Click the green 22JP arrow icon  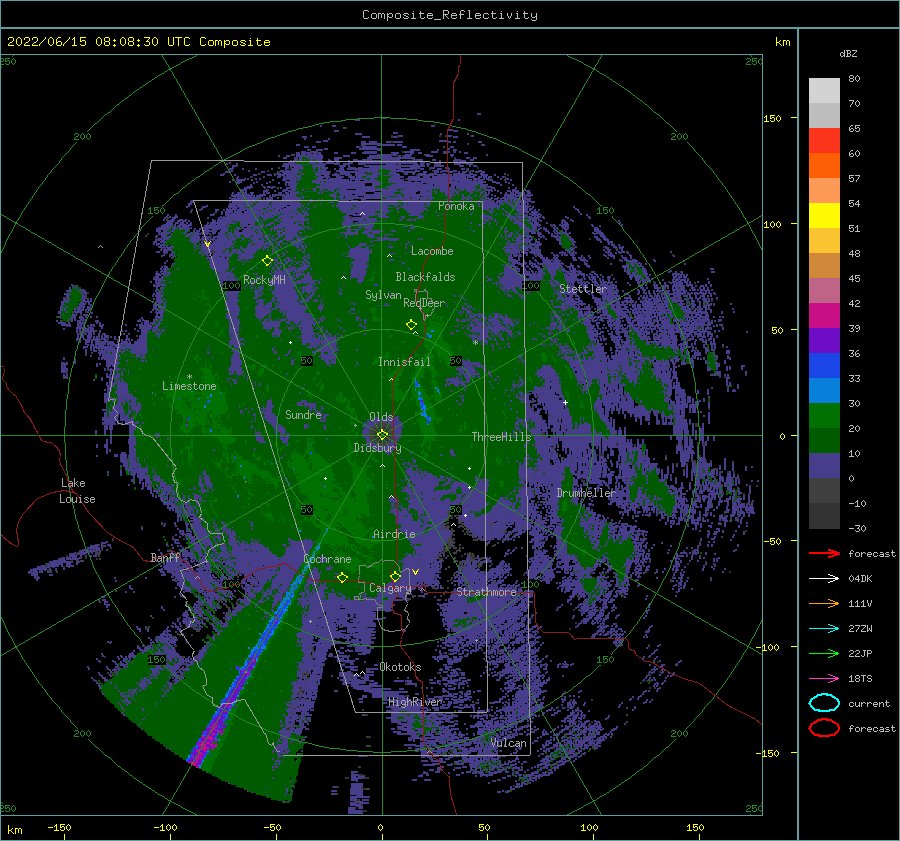click(824, 653)
